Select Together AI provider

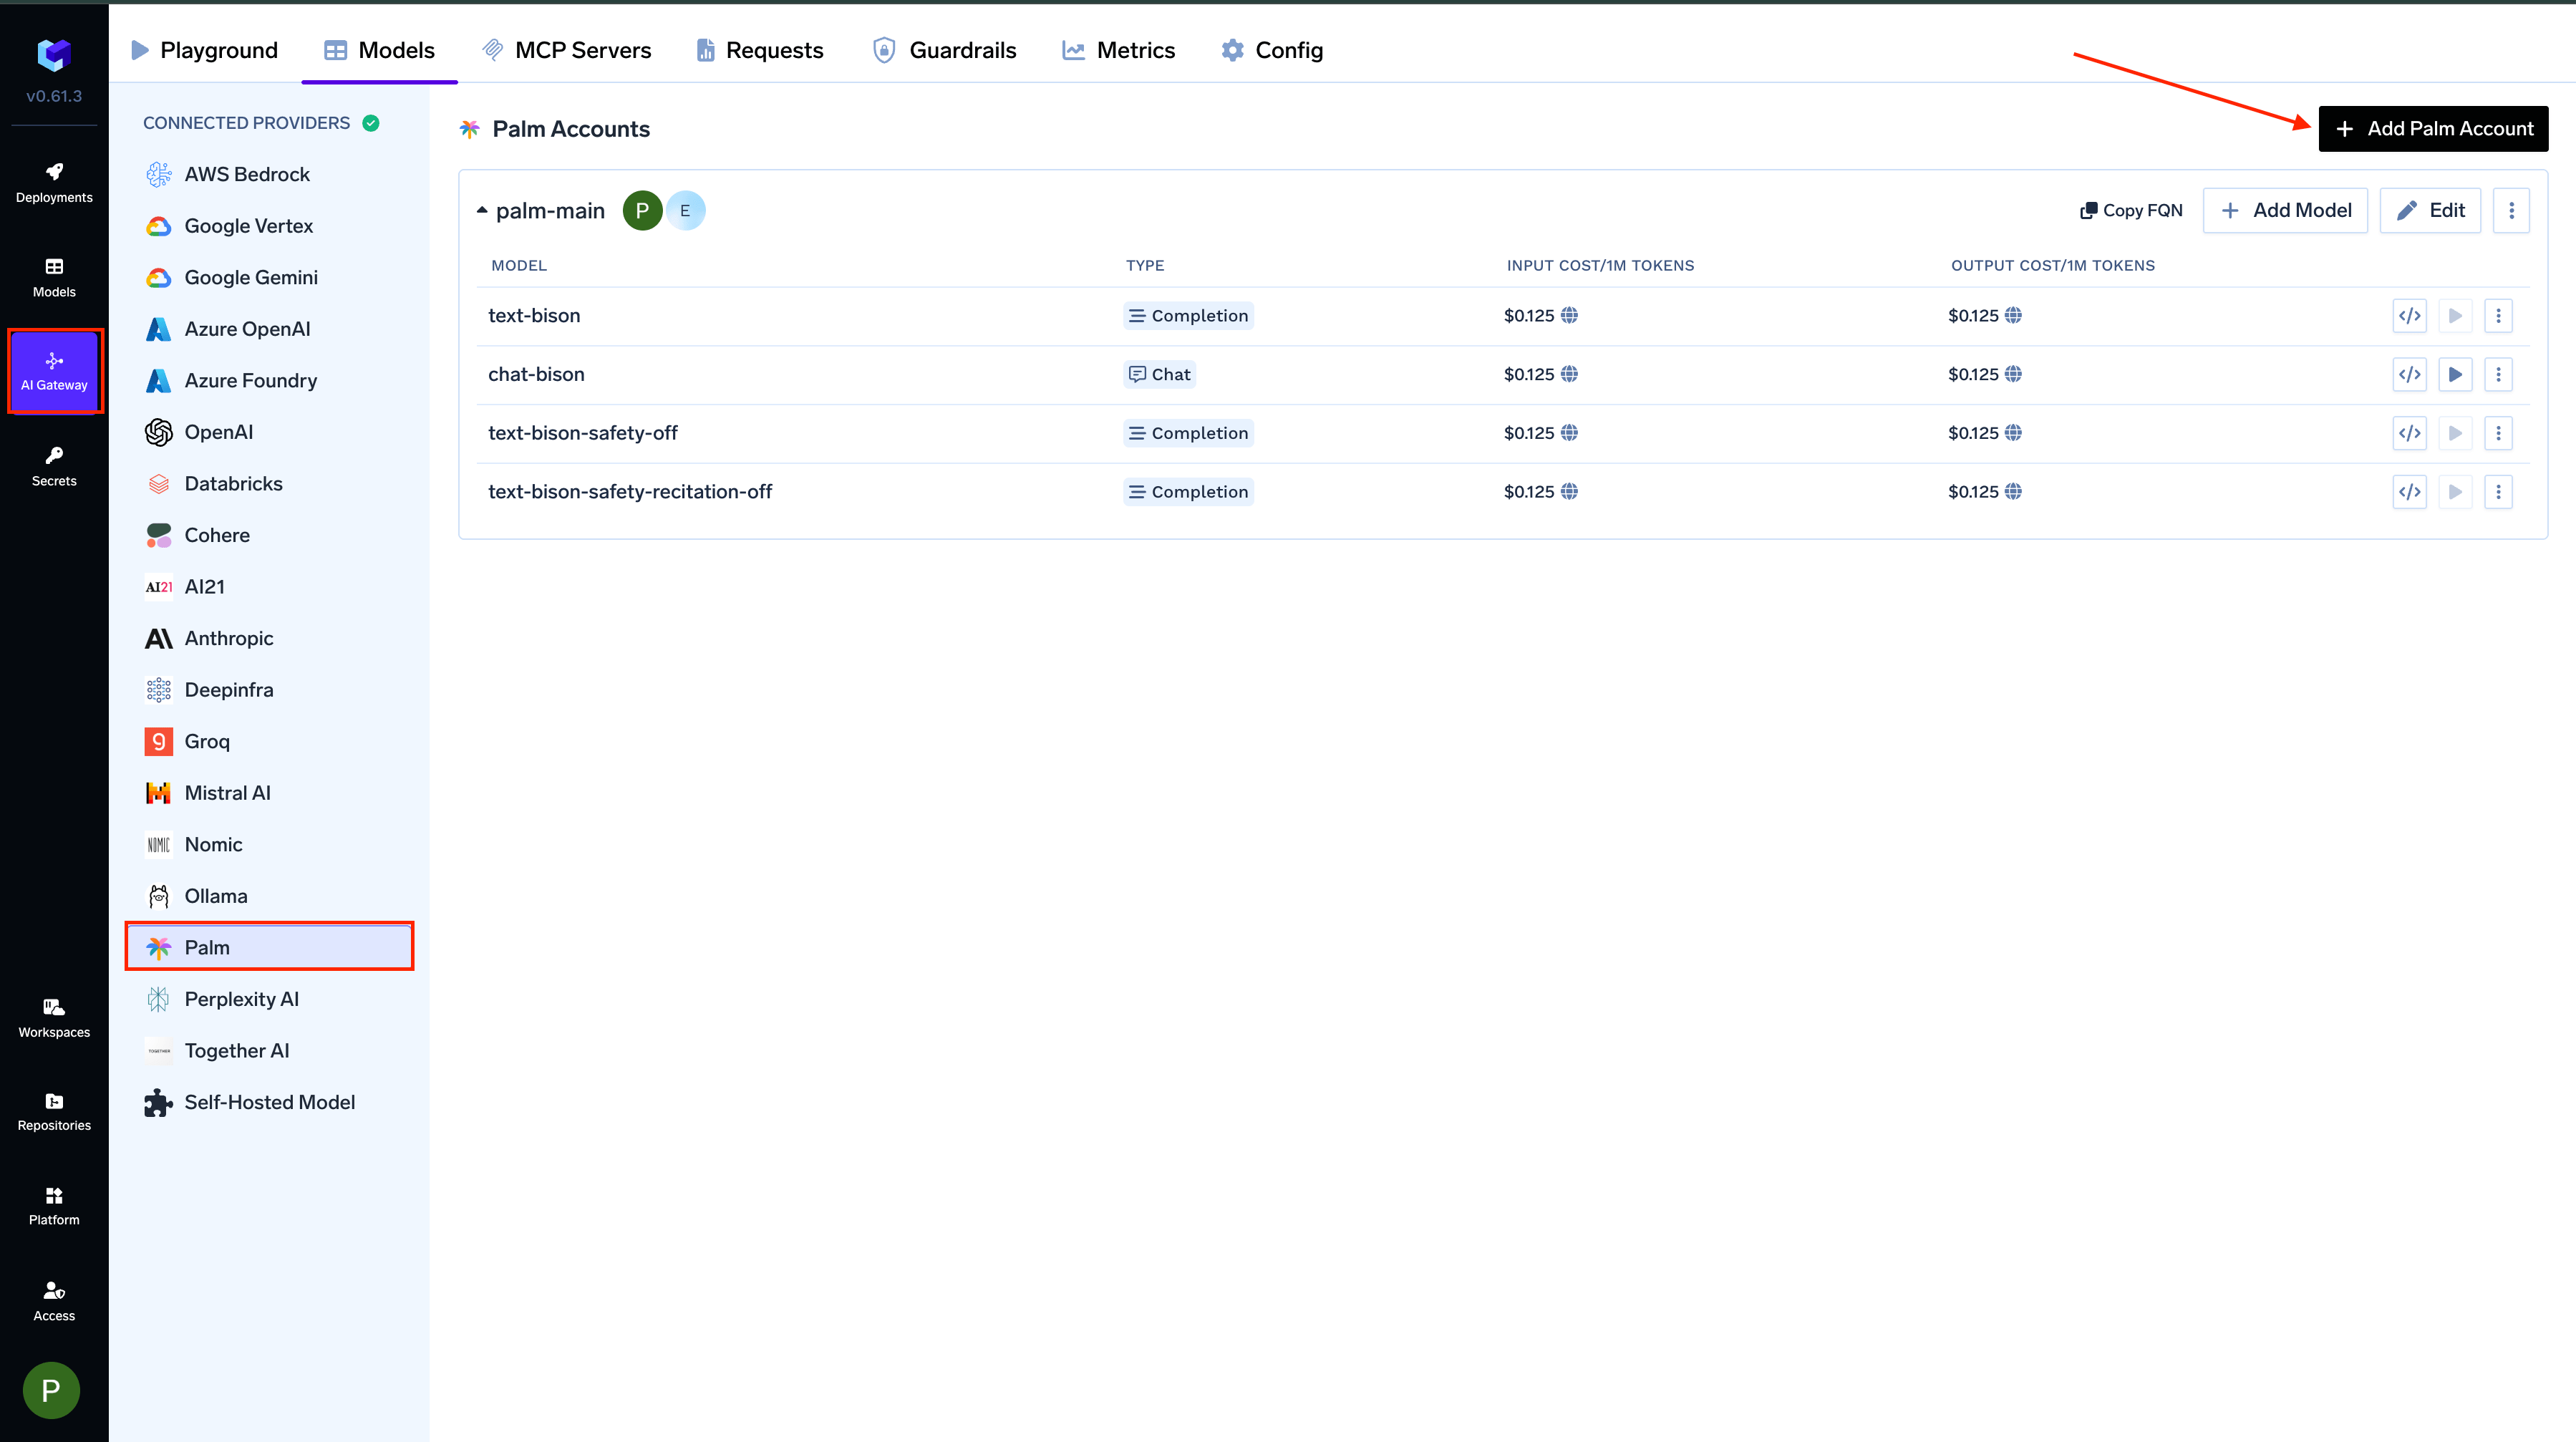(270, 1051)
